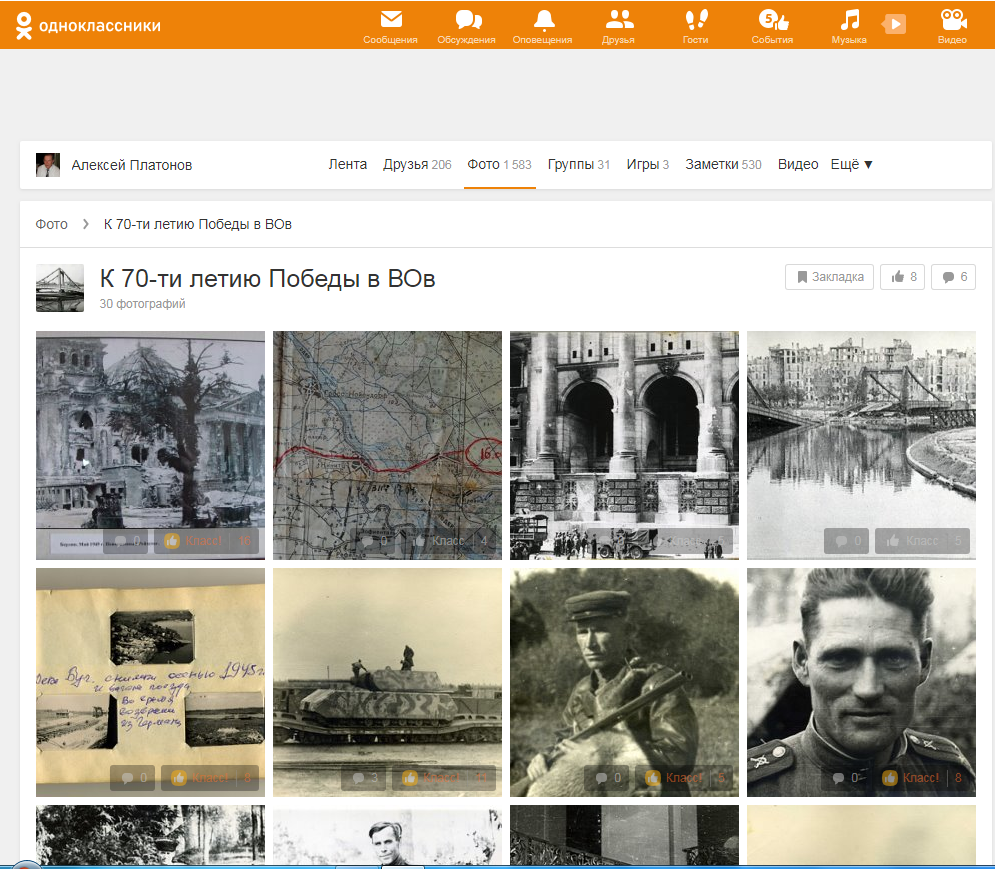Image resolution: width=995 pixels, height=869 pixels.
Task: Open comments on the ruined domed building photo
Action: point(126,541)
